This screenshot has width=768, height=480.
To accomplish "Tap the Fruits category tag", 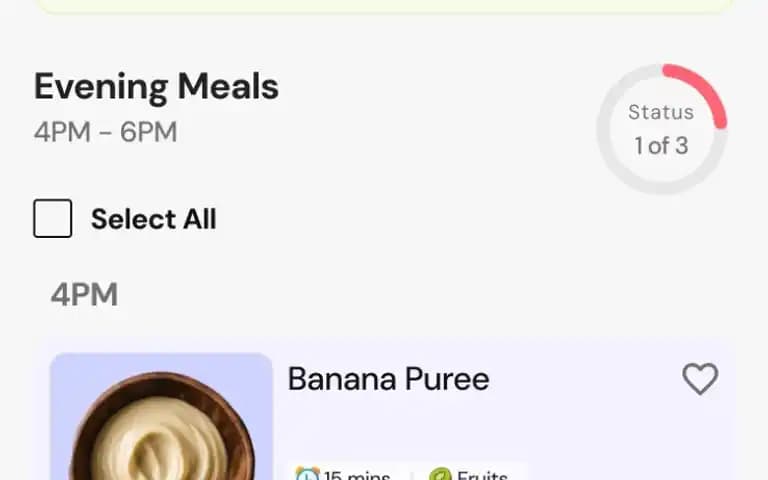I will [469, 474].
